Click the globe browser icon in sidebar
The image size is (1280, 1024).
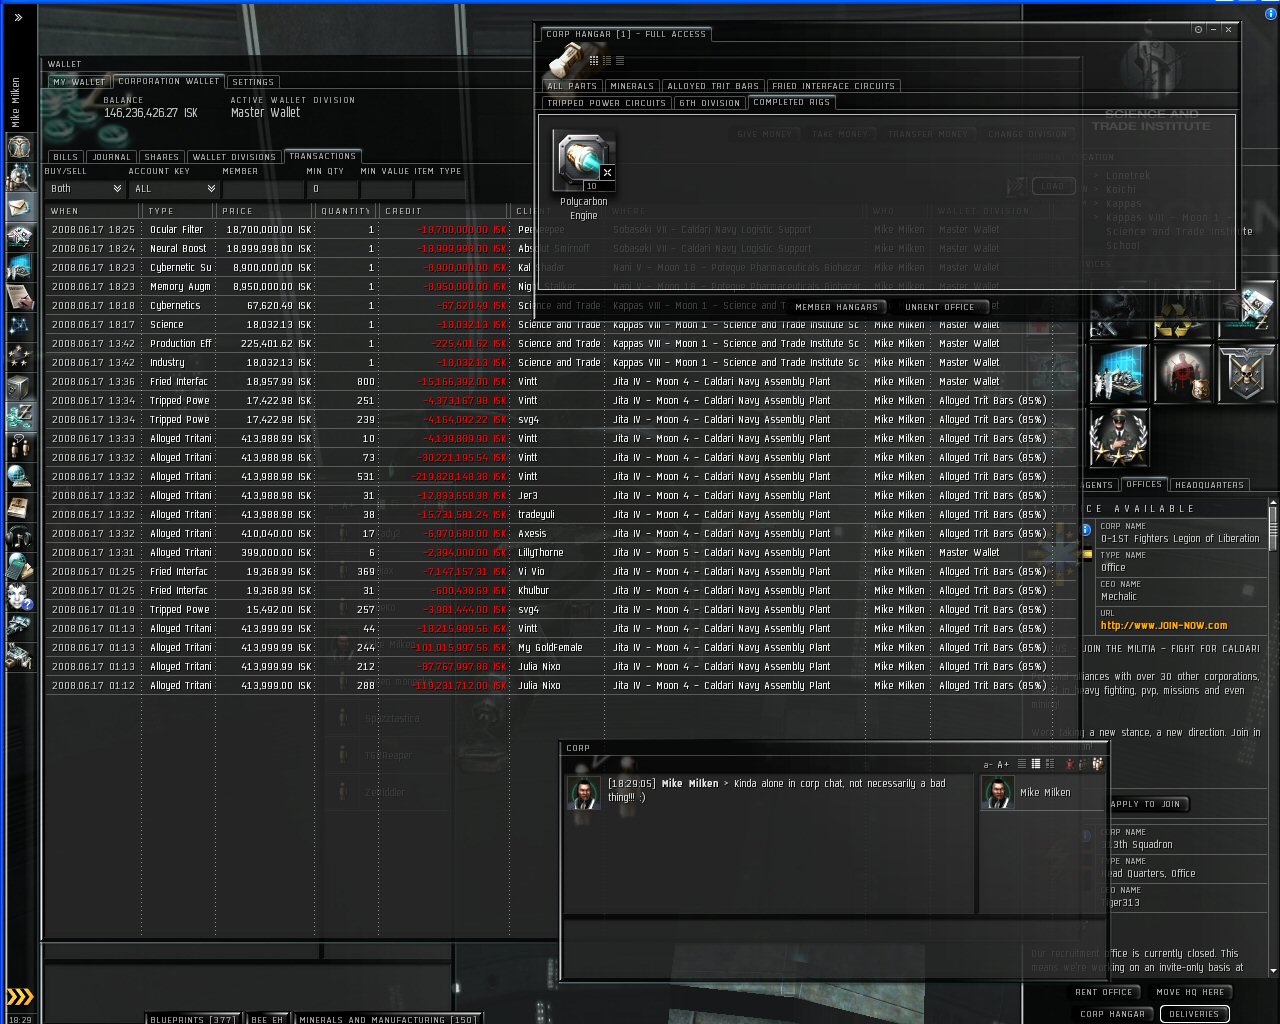click(x=19, y=477)
